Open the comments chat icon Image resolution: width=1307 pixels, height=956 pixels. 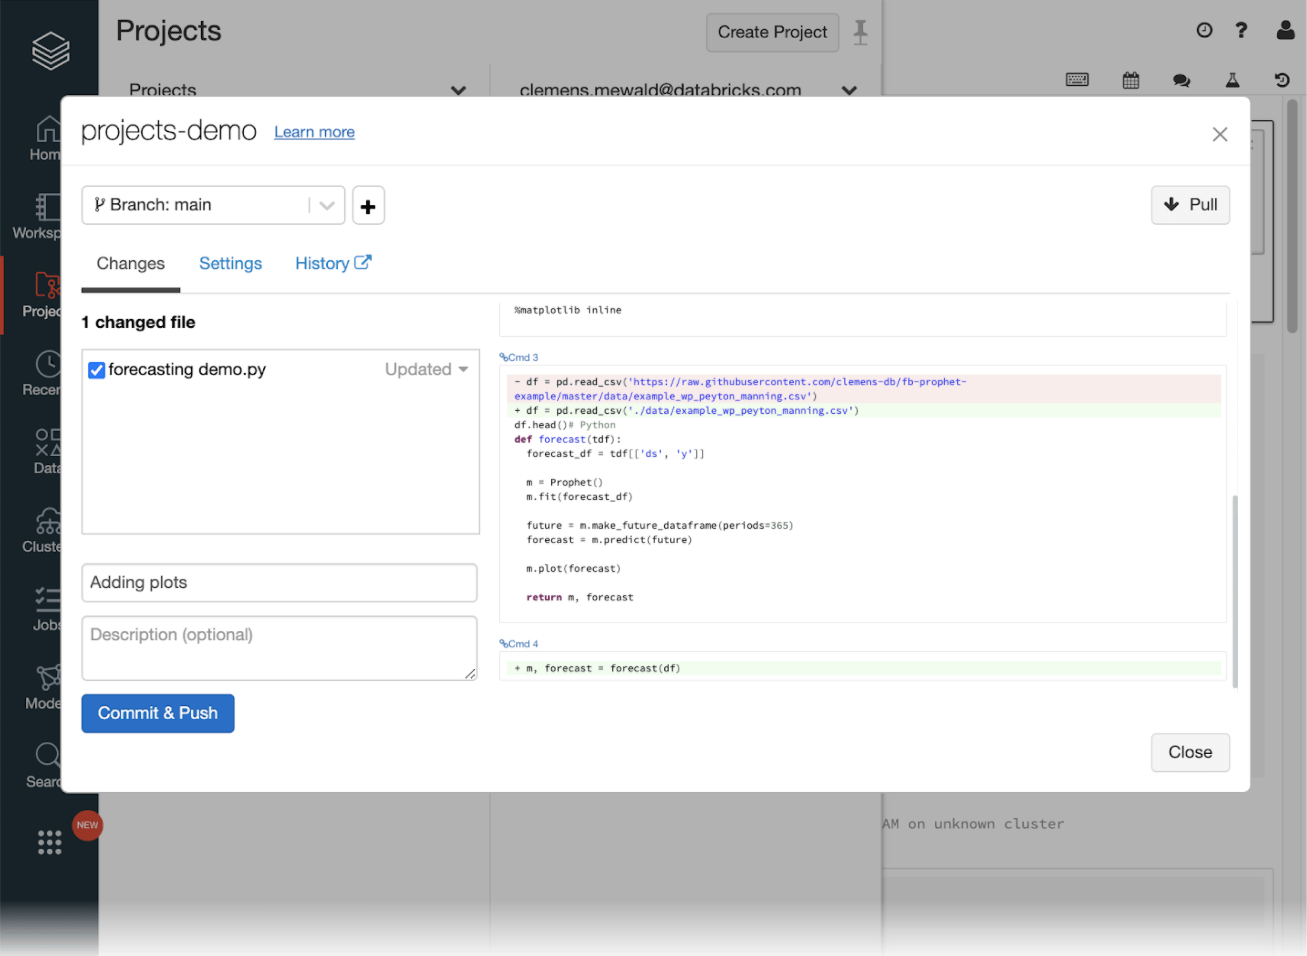(x=1182, y=80)
